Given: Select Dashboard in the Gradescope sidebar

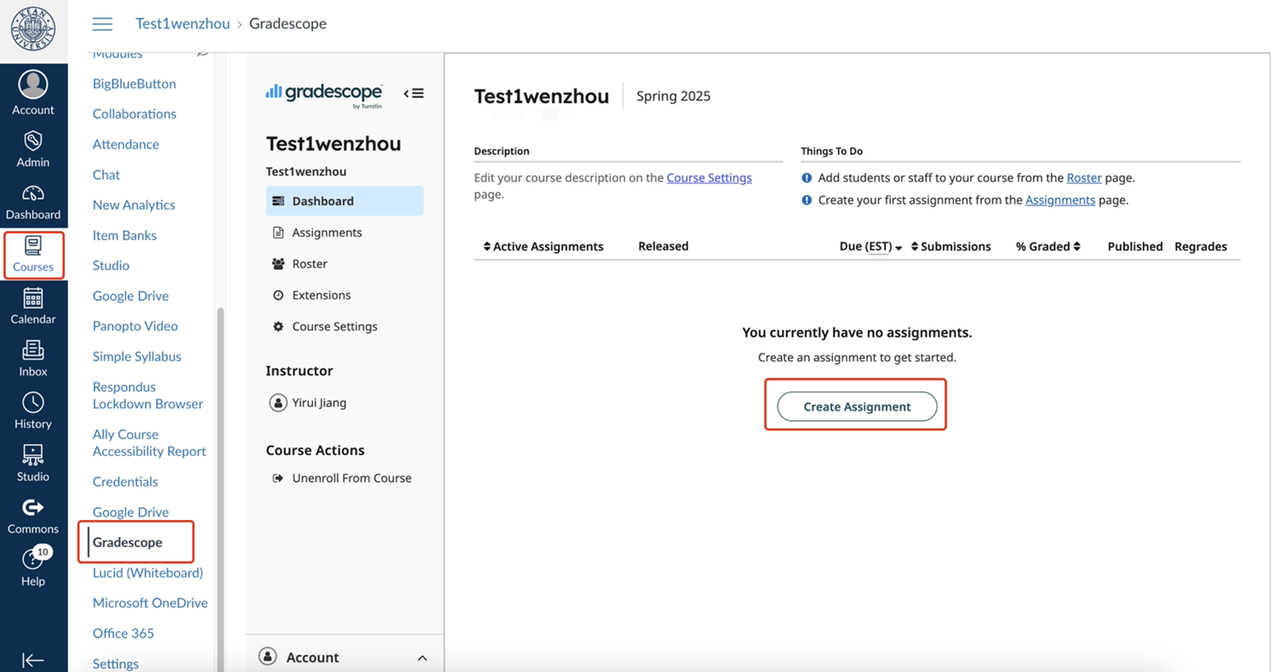Looking at the screenshot, I should (x=344, y=201).
